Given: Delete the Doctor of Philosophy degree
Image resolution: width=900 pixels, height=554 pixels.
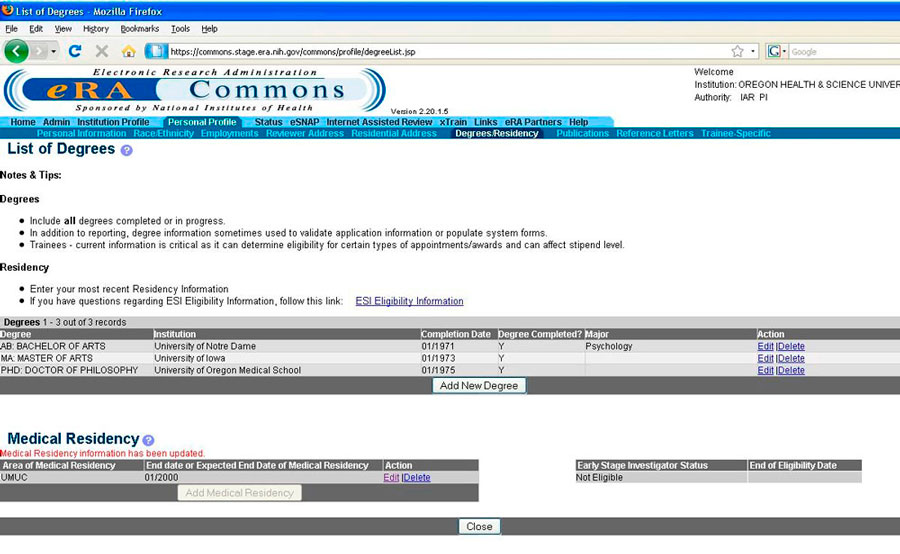Looking at the screenshot, I should point(791,370).
